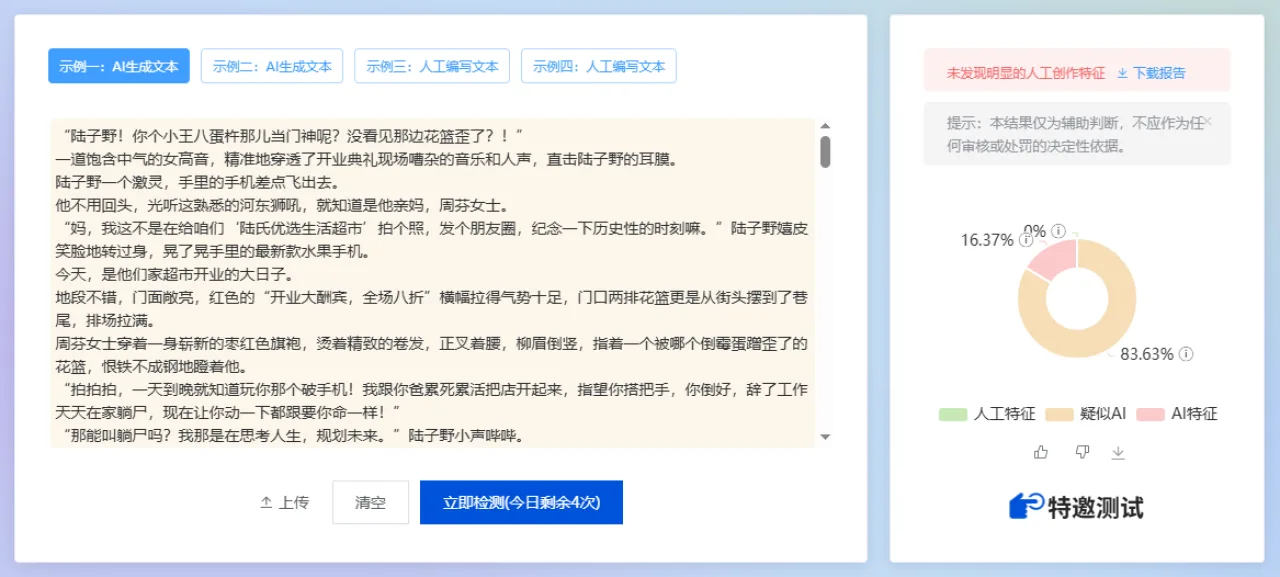Click the red text 未发现明显的人工创作特征
This screenshot has width=1280, height=577.
tap(1026, 73)
